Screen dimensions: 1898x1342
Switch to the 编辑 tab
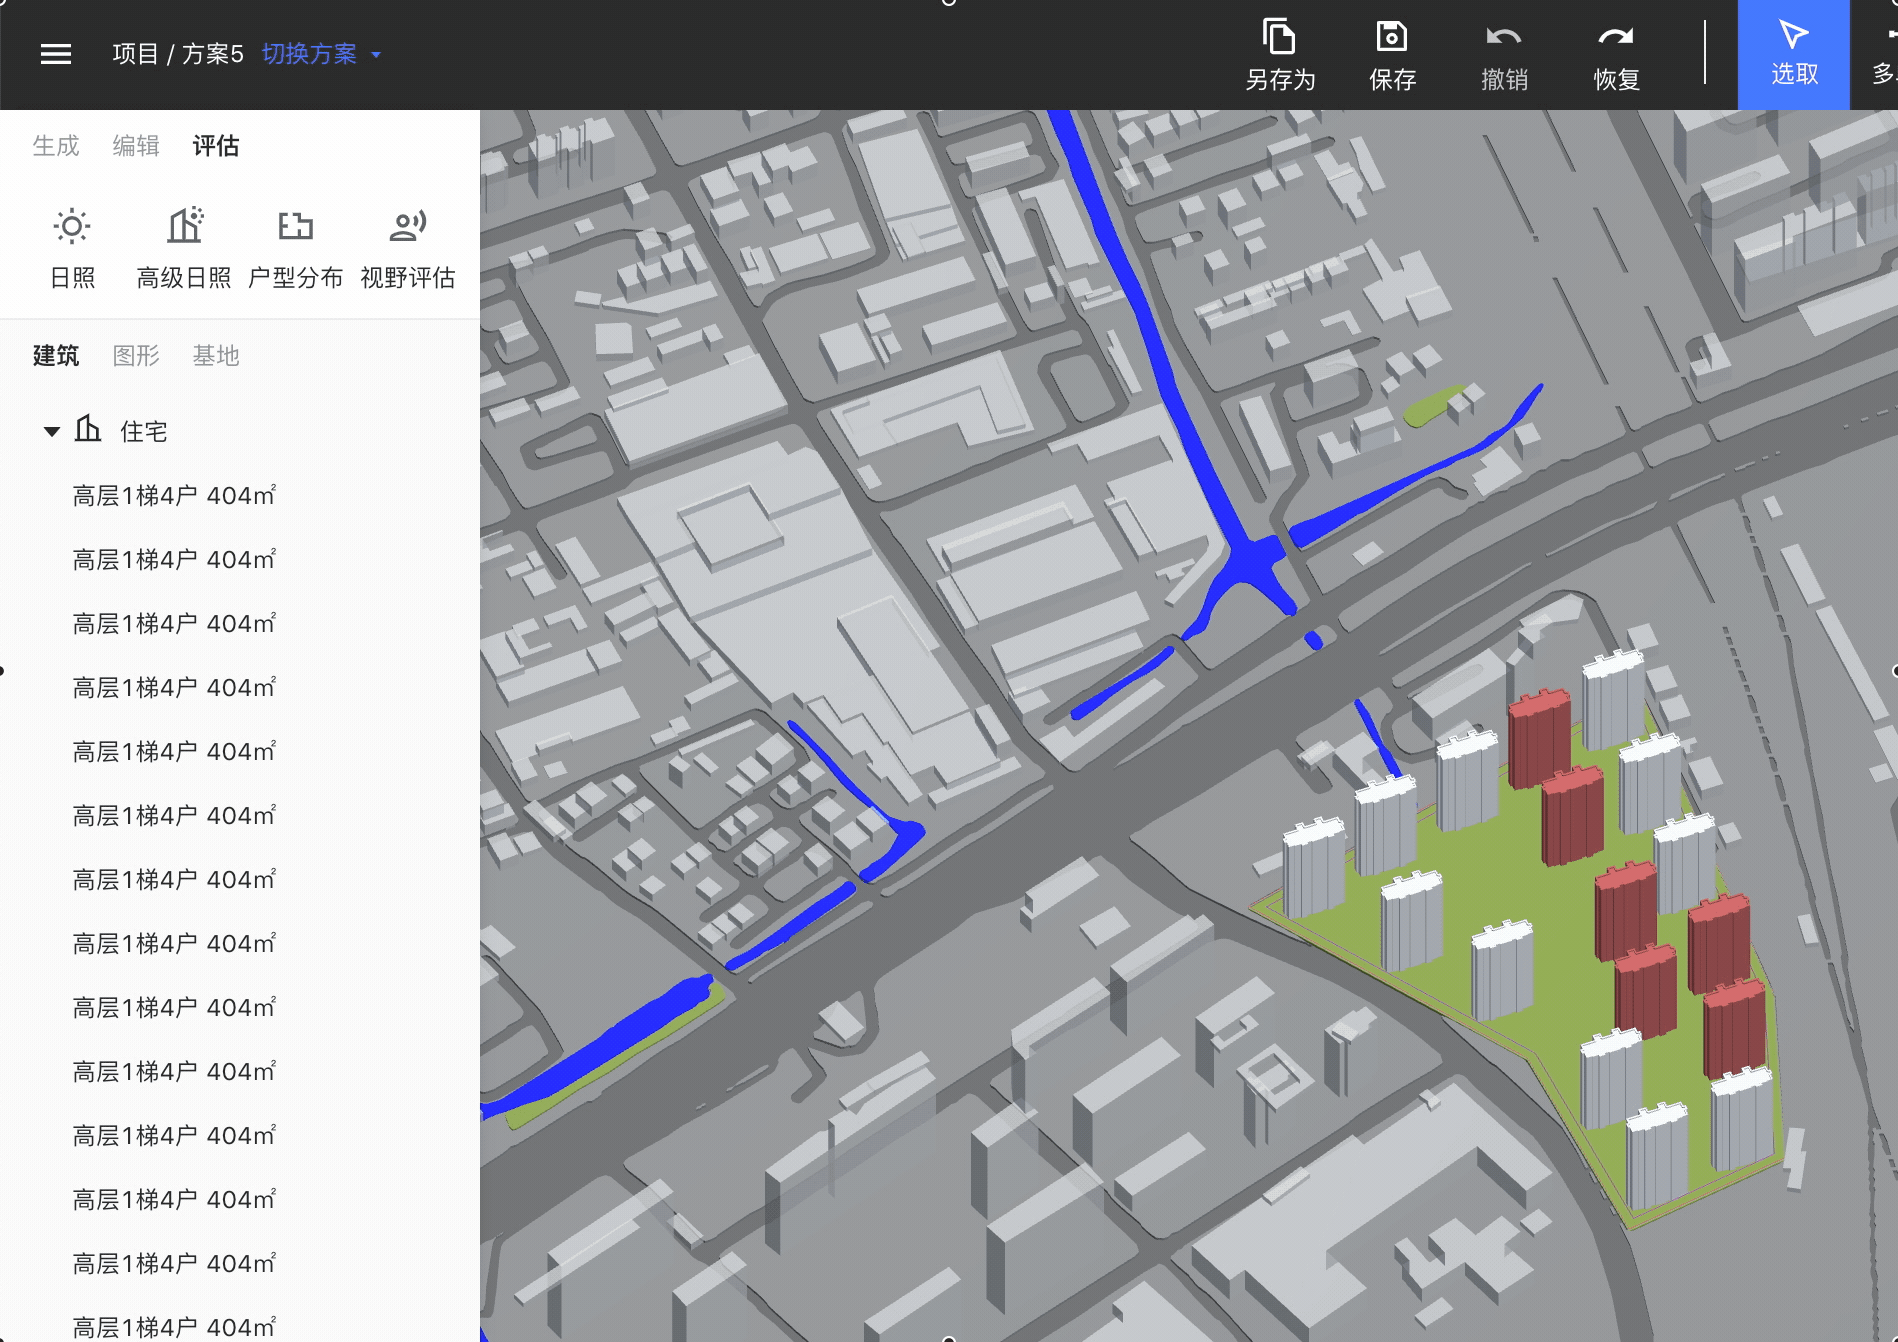(x=136, y=146)
